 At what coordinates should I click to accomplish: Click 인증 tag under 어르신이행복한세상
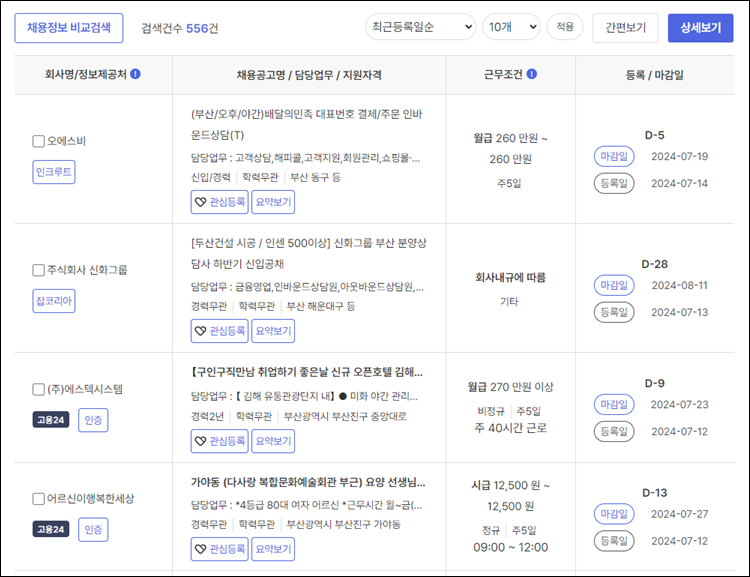coord(93,530)
